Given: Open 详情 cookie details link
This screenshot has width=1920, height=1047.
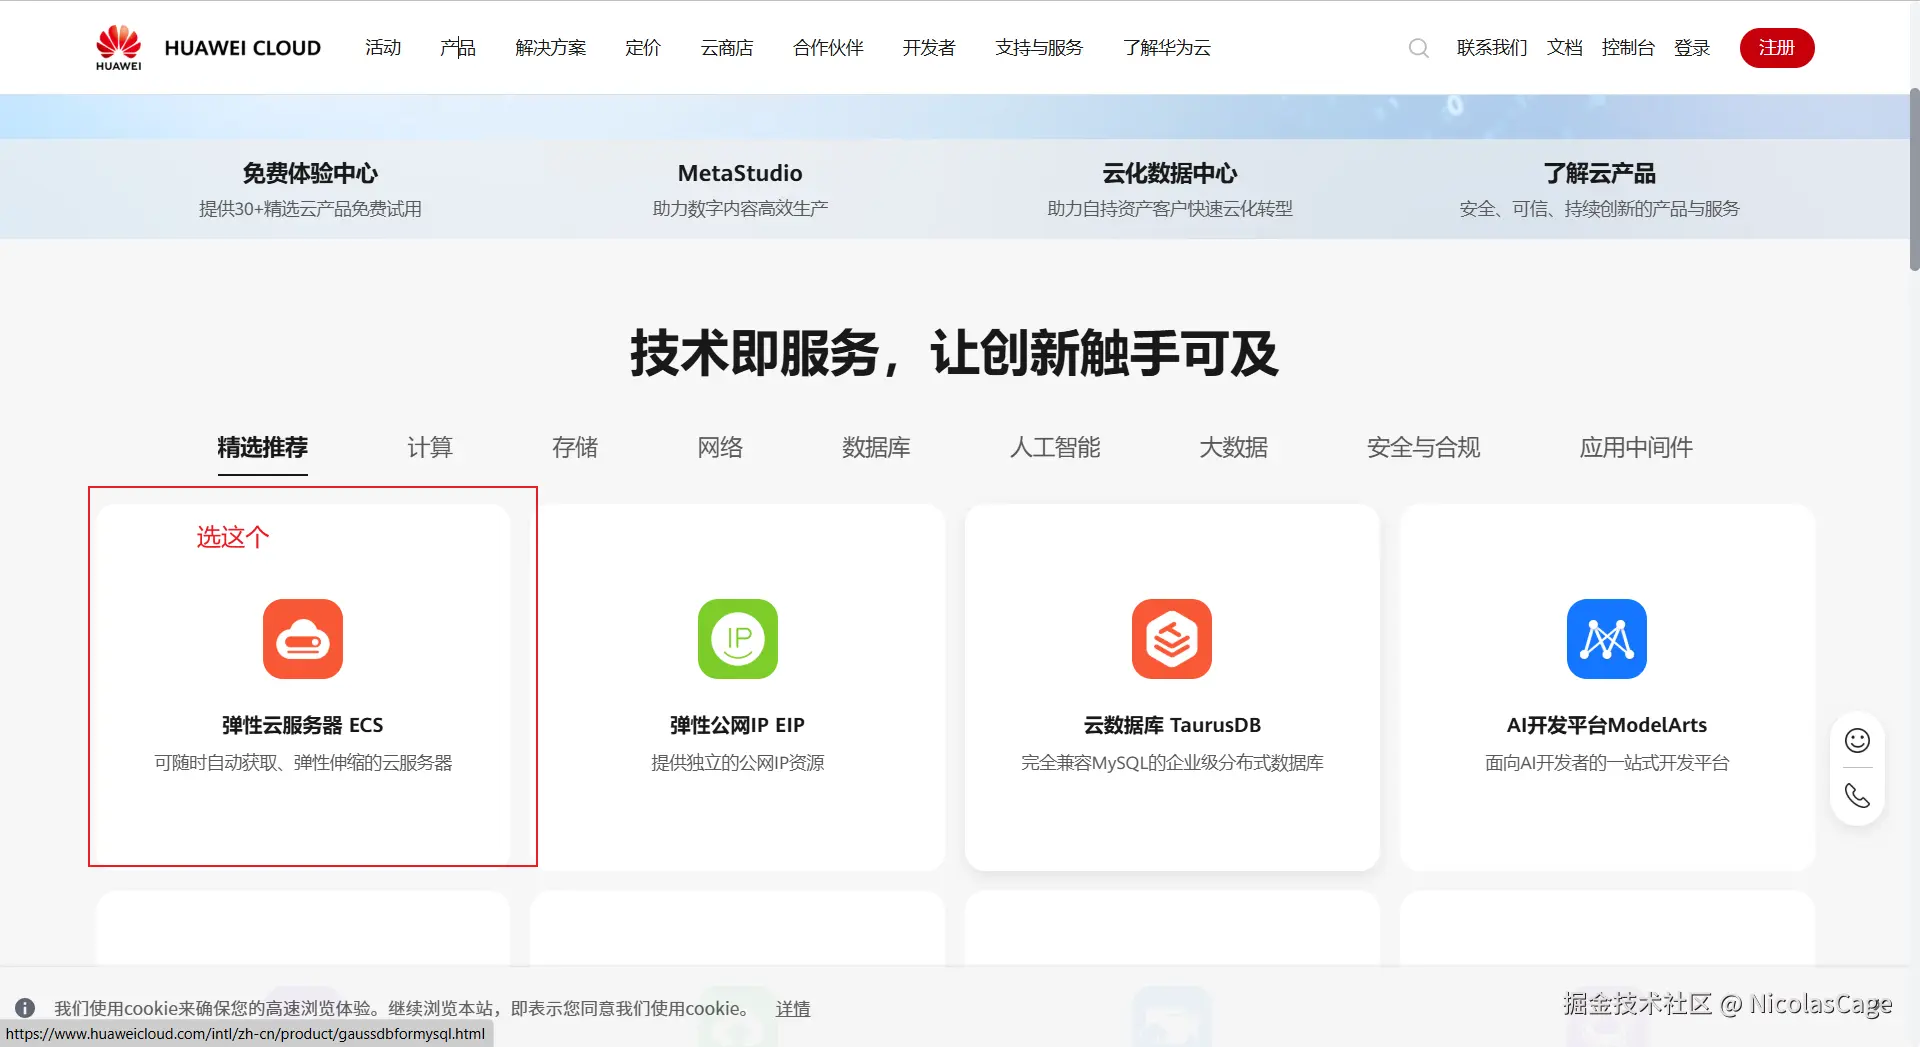Looking at the screenshot, I should (x=793, y=1009).
